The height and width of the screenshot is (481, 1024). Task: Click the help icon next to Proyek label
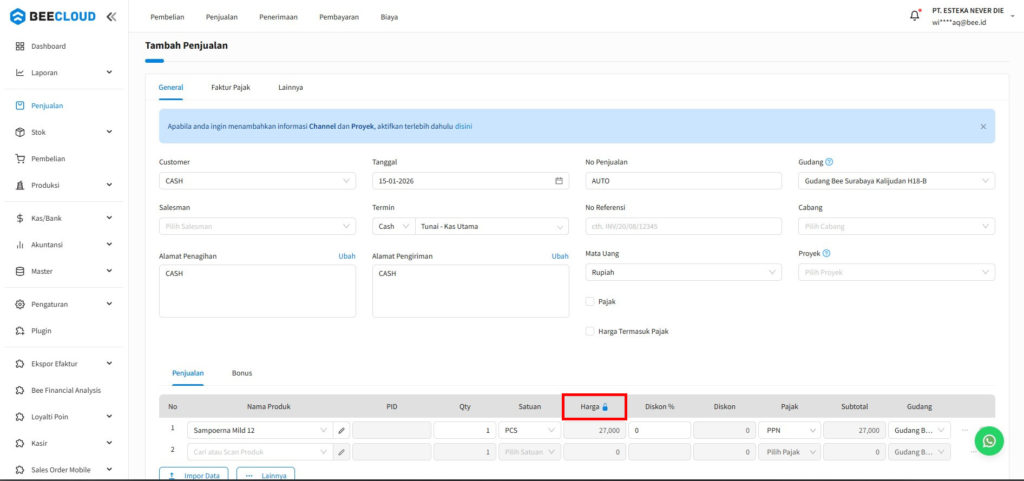click(x=826, y=254)
